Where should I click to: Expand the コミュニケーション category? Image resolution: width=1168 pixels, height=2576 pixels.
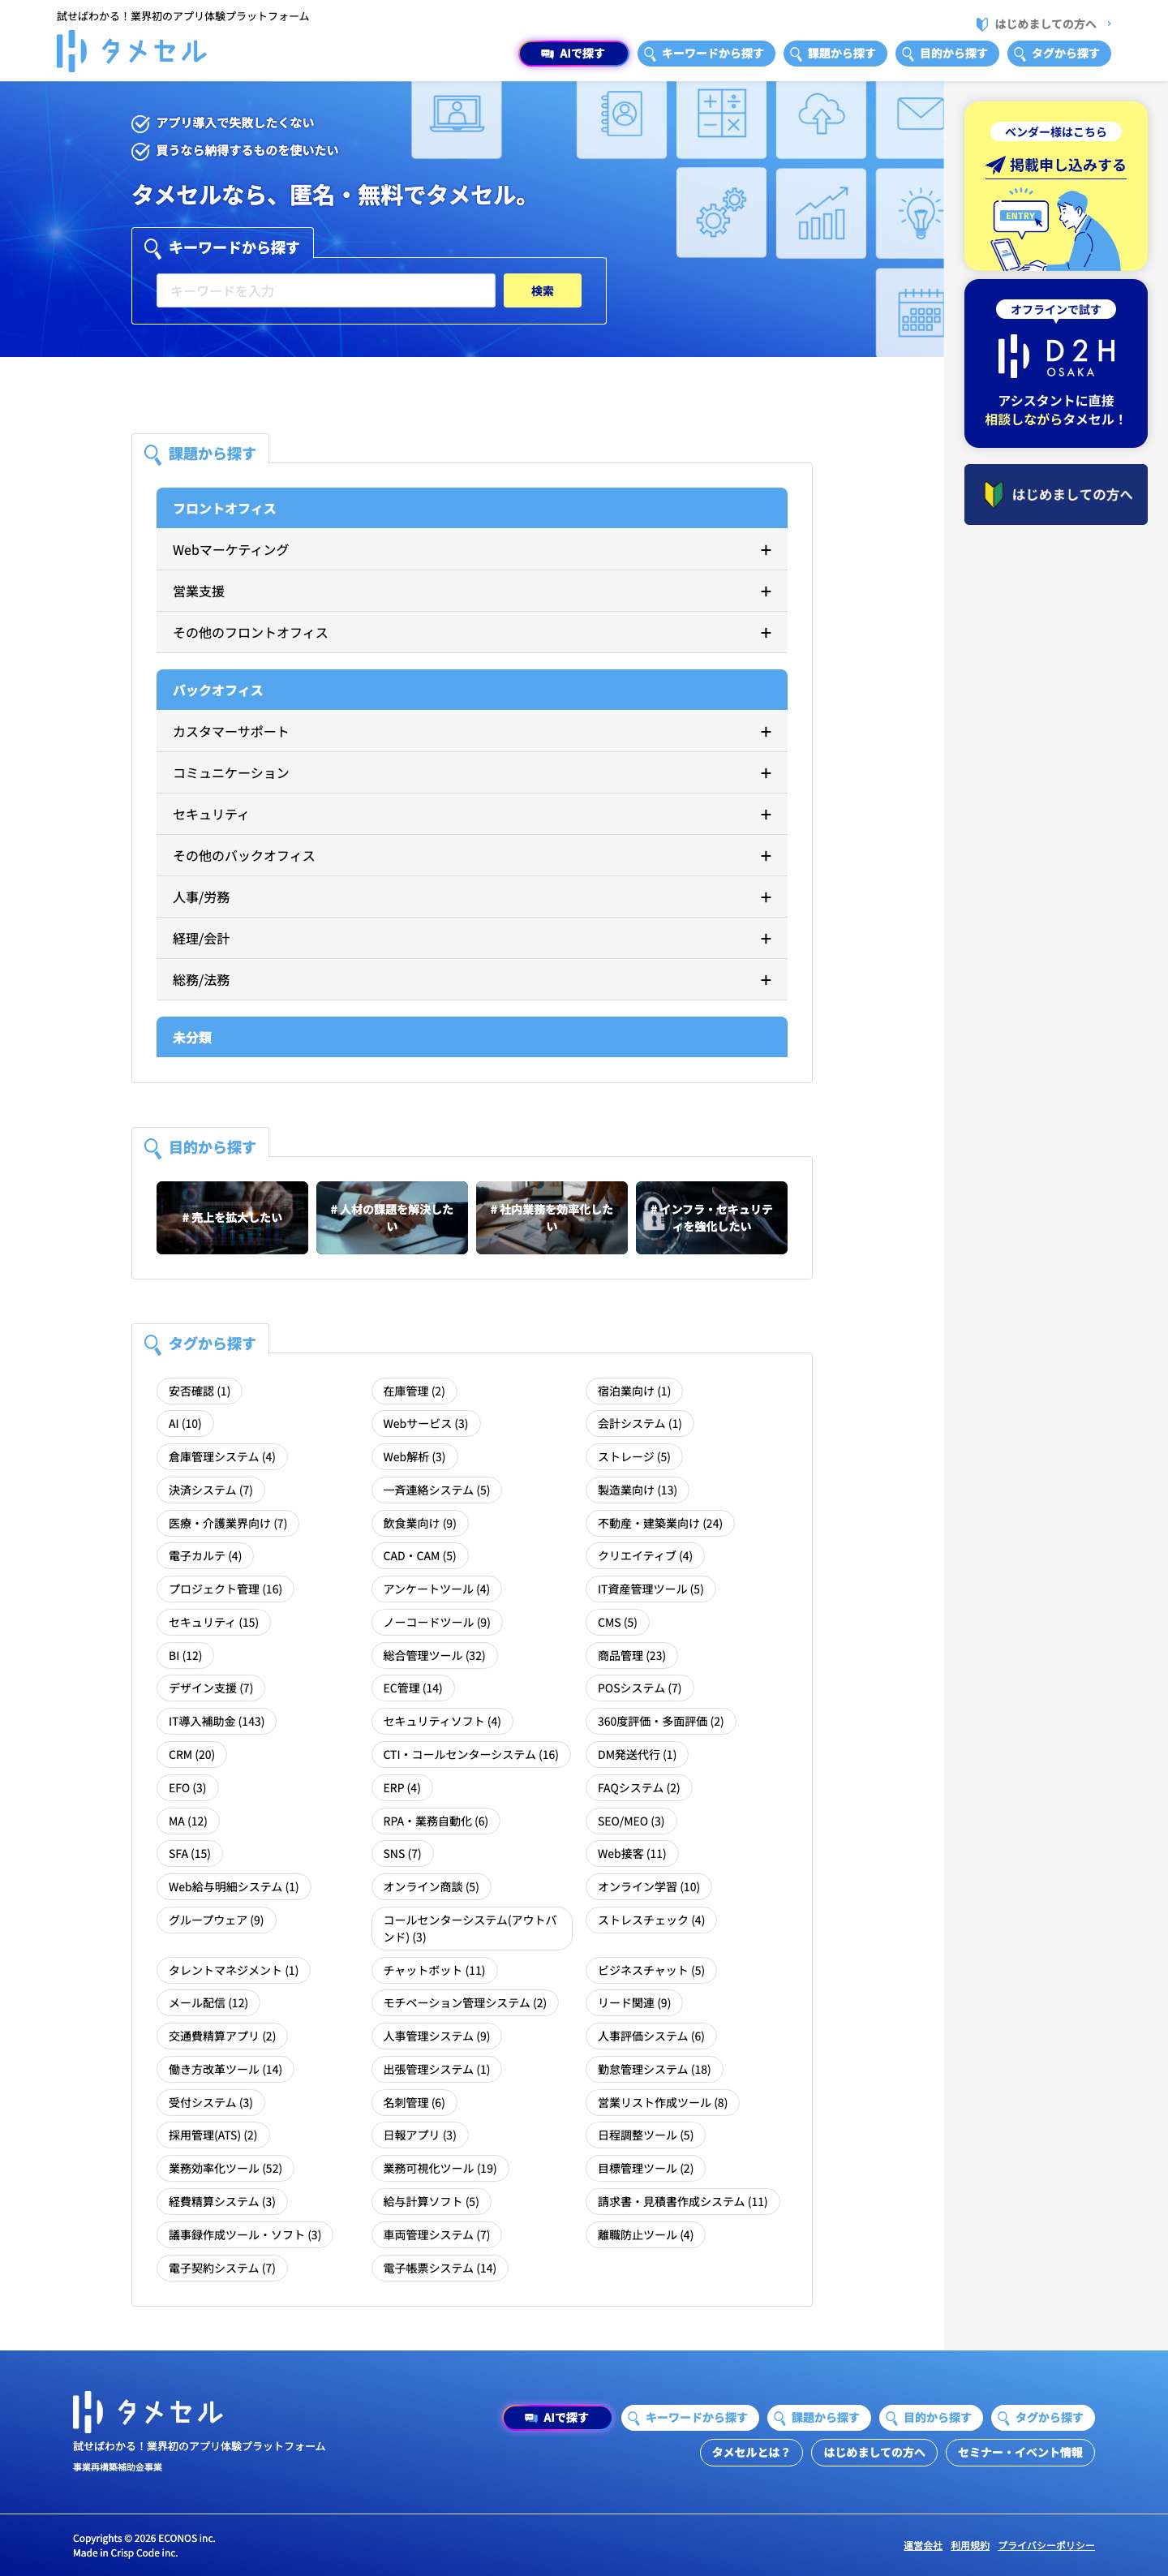(x=472, y=773)
